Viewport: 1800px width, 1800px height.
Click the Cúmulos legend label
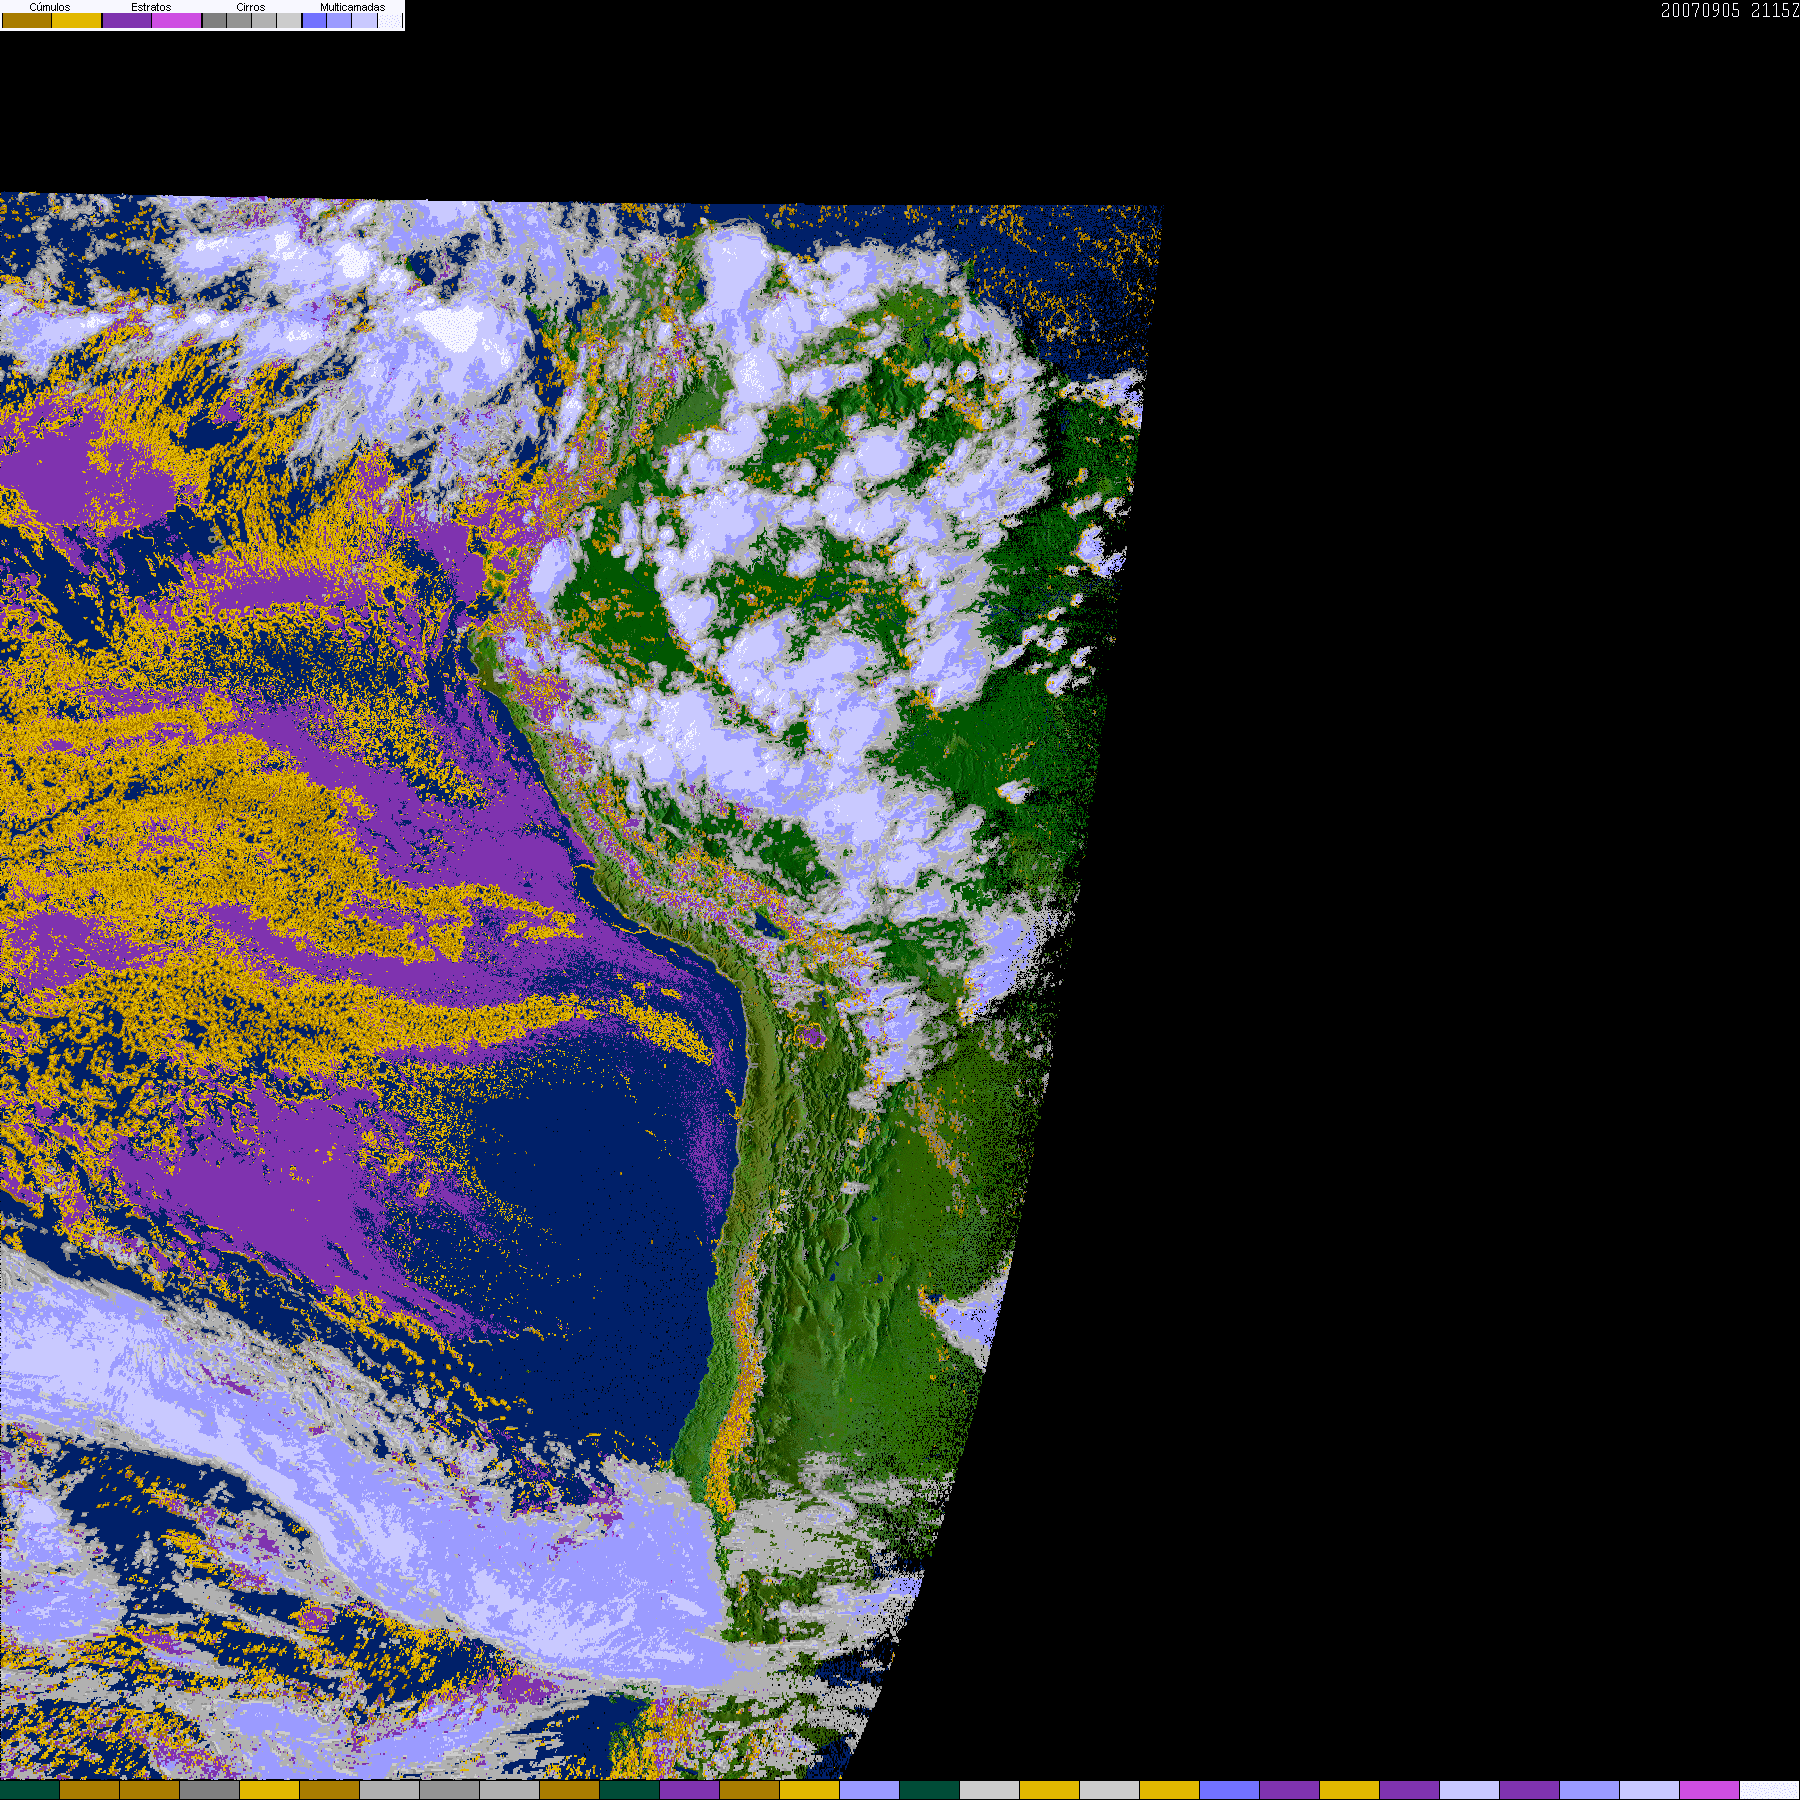[50, 7]
